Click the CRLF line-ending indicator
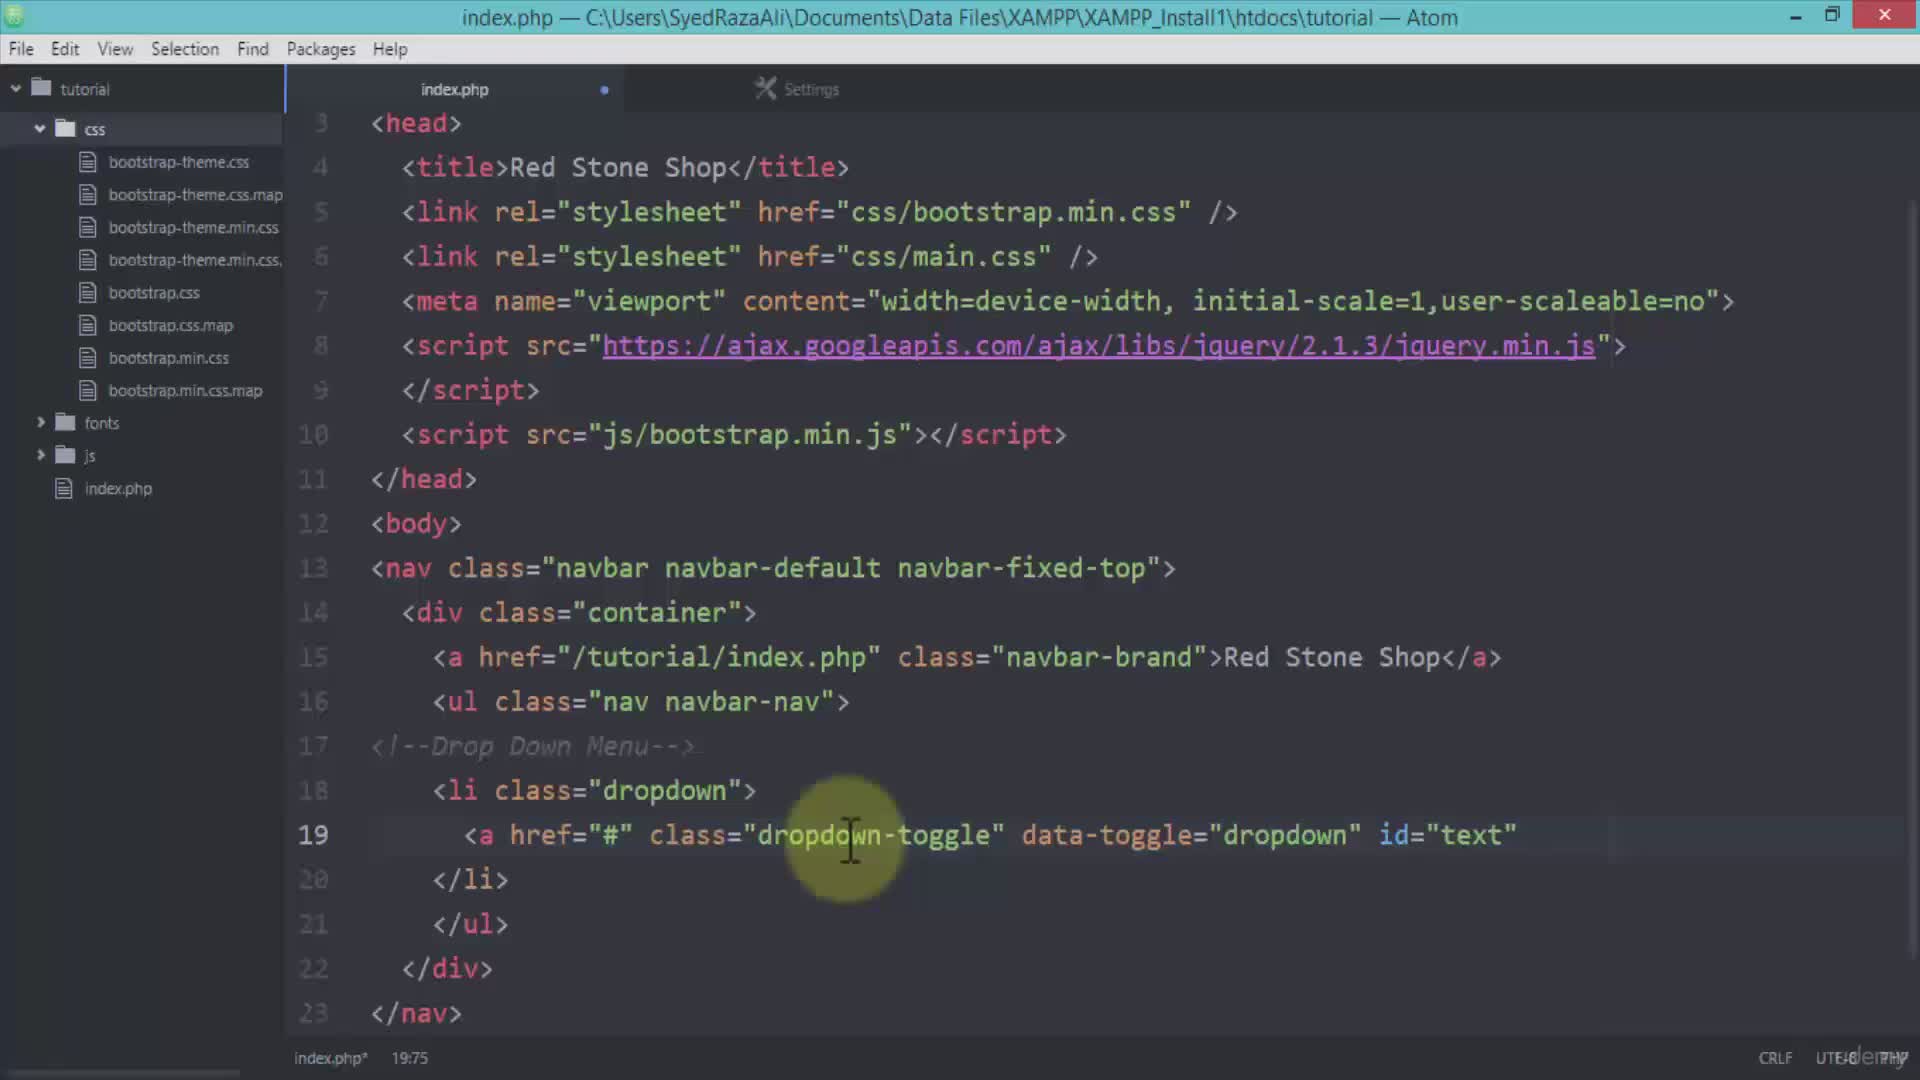Screen dimensions: 1920x1080 point(1775,1057)
